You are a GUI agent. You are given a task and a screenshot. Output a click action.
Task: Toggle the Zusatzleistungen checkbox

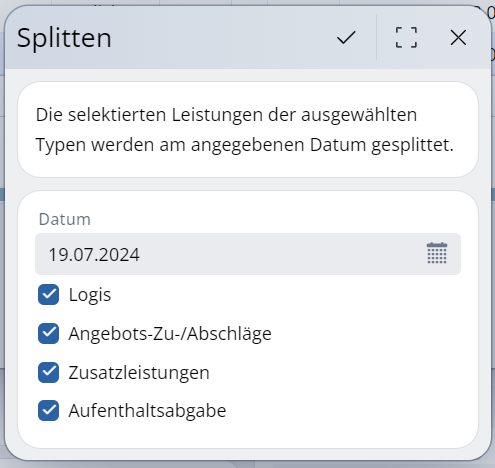pos(48,372)
